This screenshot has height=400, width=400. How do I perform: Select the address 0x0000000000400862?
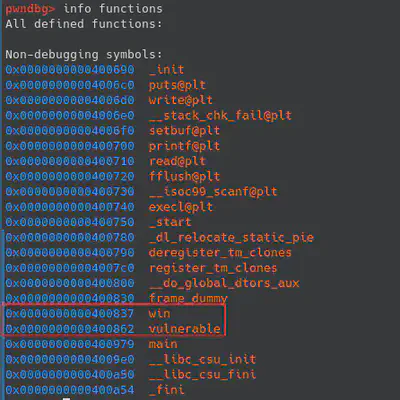click(x=70, y=329)
